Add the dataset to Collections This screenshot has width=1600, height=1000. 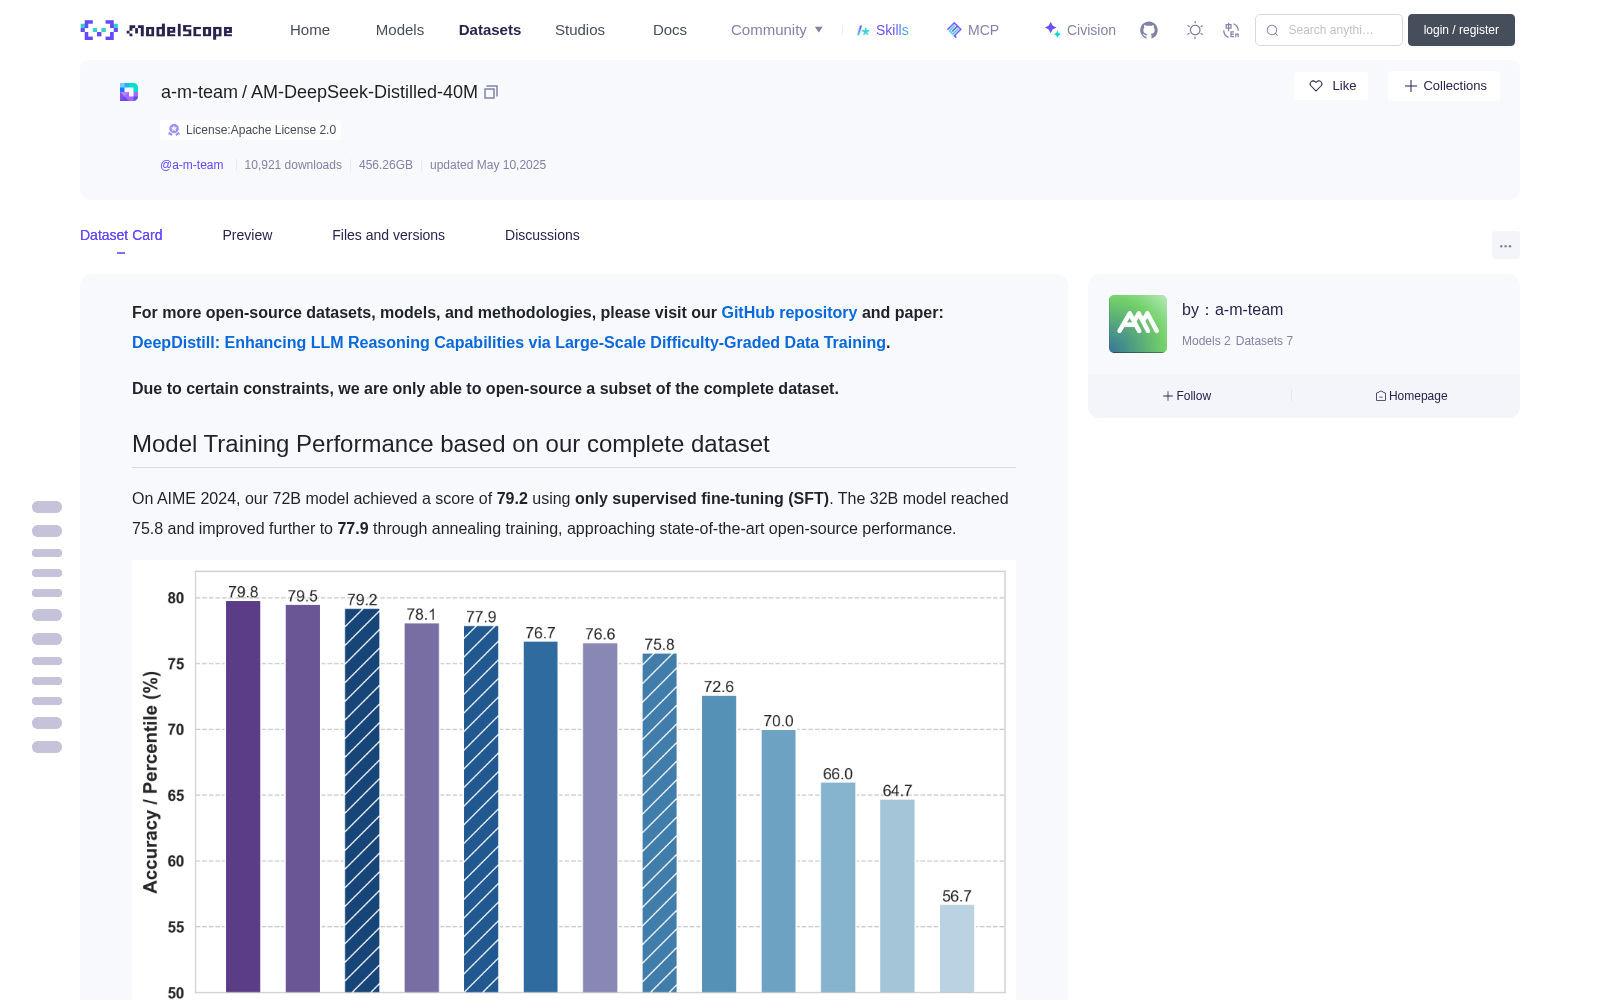(1444, 86)
